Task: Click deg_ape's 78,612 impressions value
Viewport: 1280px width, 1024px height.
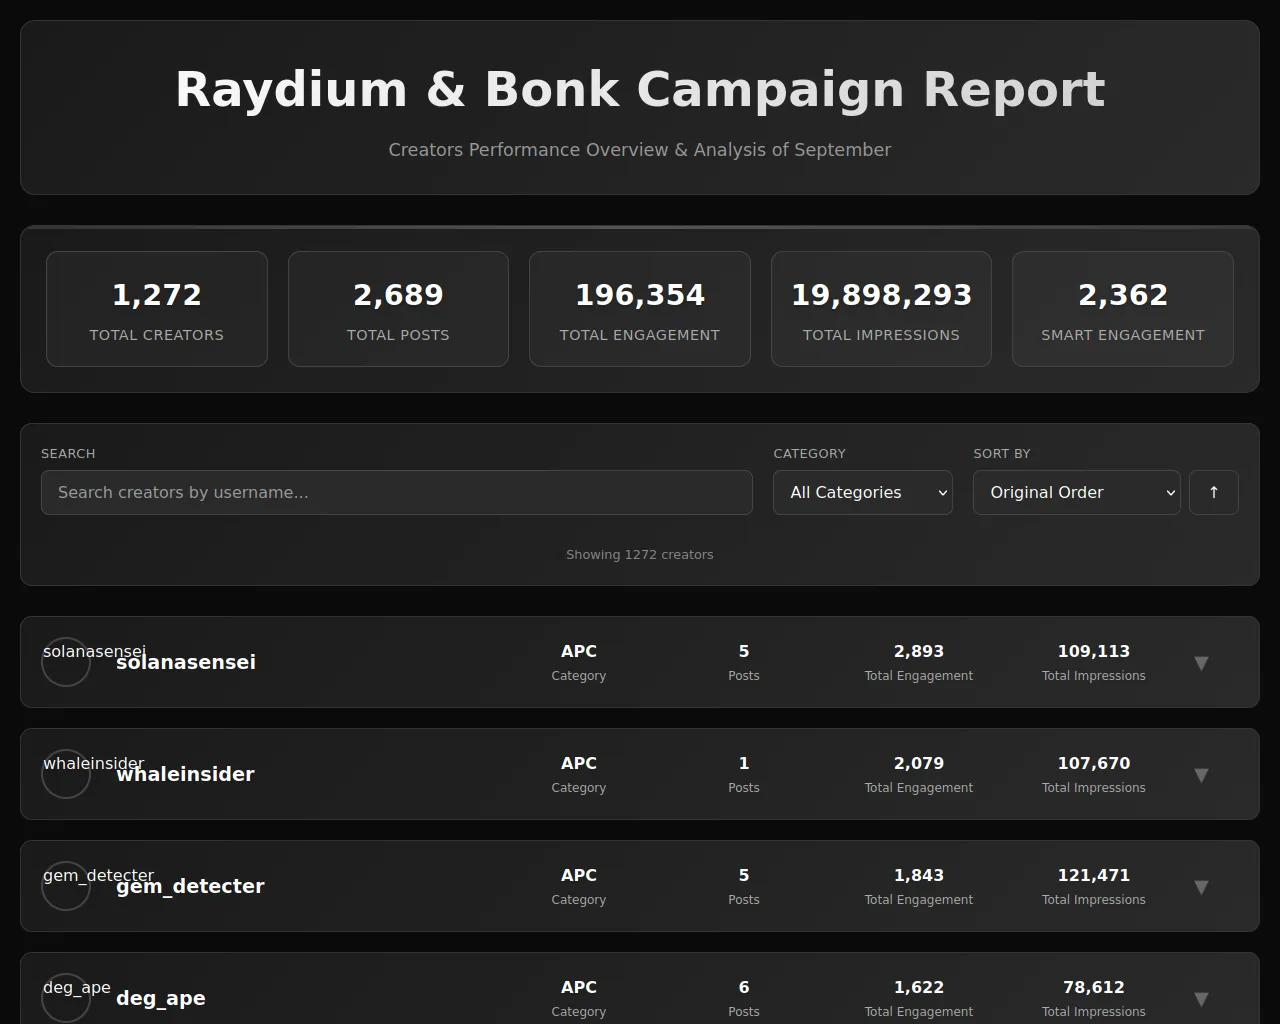Action: pos(1094,987)
